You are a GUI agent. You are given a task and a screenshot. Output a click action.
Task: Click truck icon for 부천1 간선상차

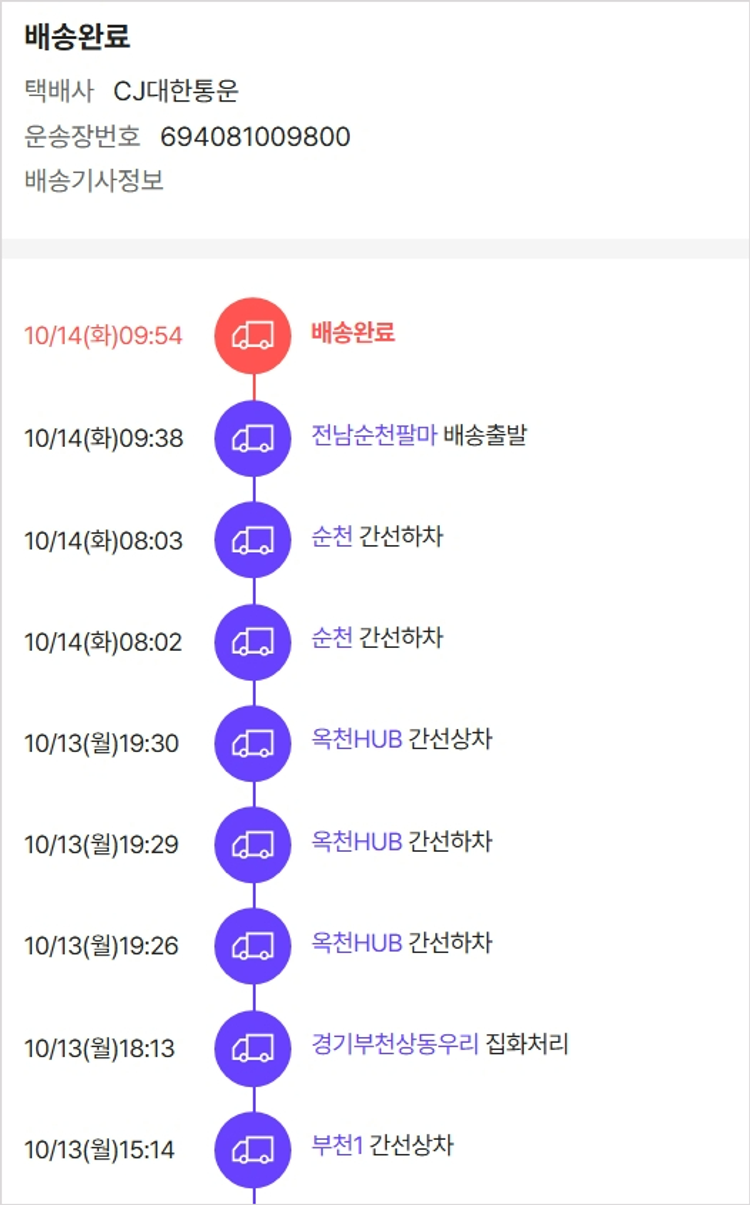253,1150
